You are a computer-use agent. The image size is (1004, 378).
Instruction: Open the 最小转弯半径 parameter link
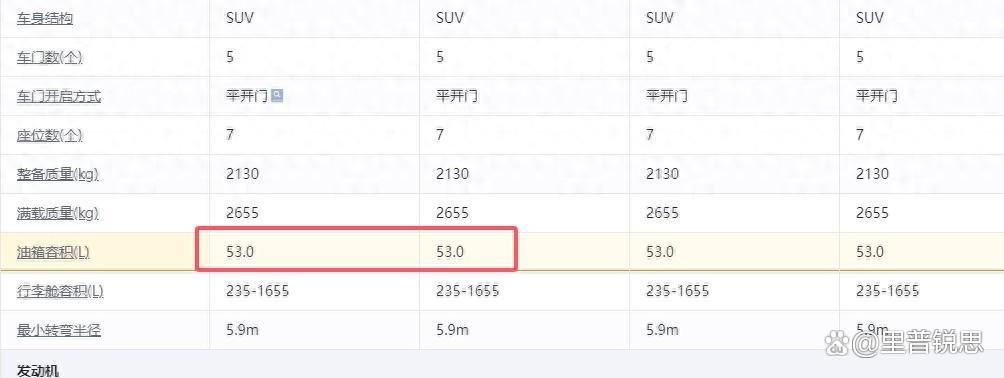[59, 331]
